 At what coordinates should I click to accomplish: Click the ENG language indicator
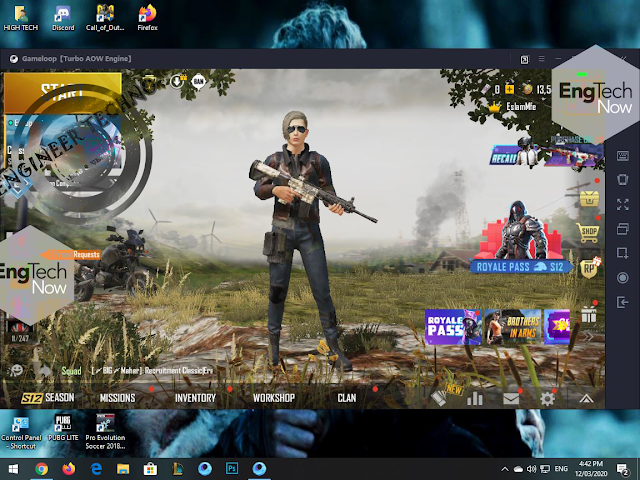[561, 469]
